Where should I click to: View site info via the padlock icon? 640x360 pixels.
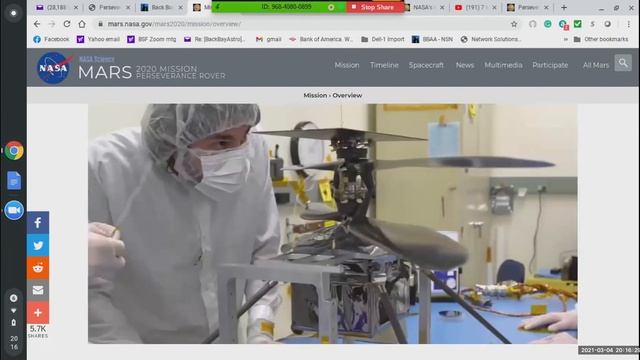100,24
